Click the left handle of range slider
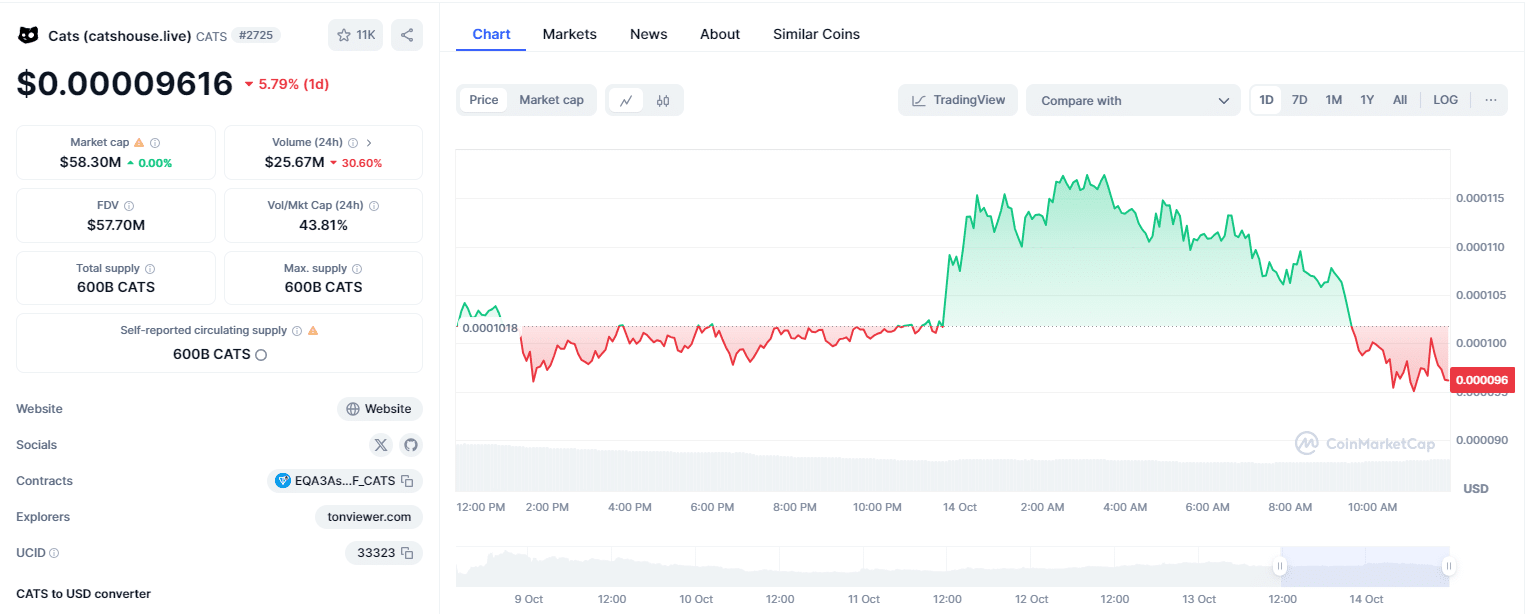 click(1279, 567)
